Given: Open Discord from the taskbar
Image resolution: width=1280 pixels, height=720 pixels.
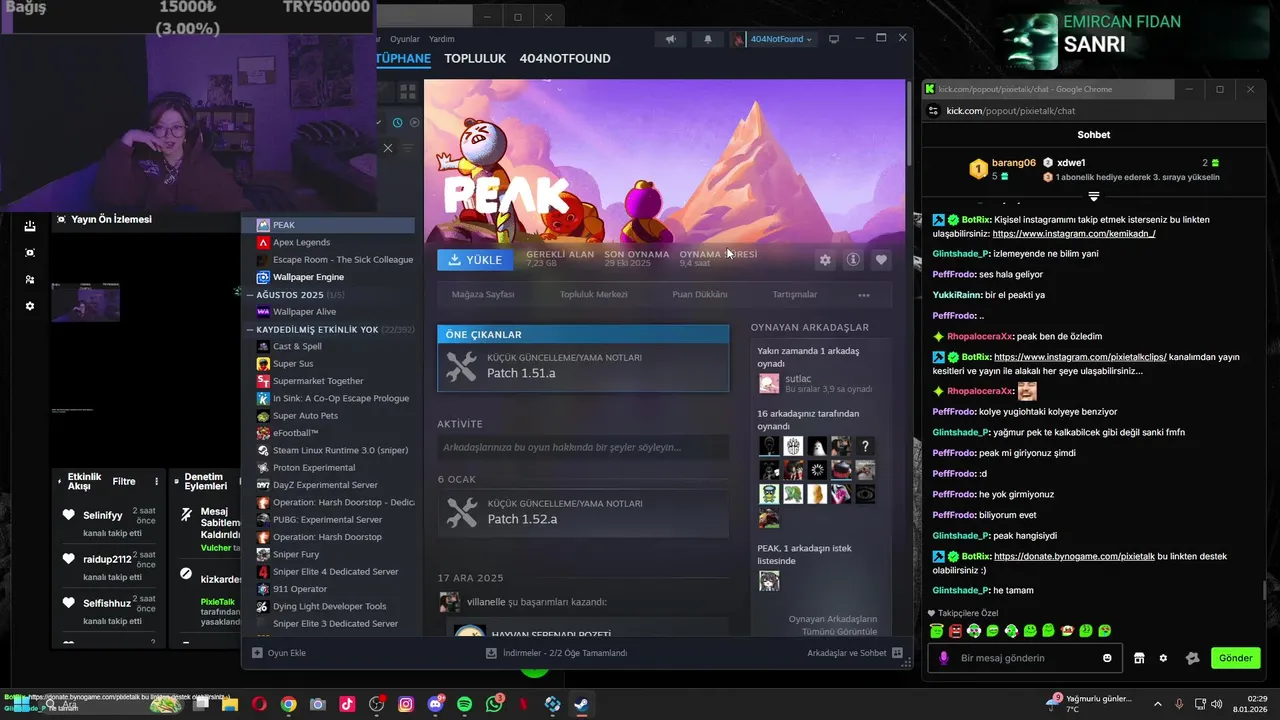Looking at the screenshot, I should 436,704.
